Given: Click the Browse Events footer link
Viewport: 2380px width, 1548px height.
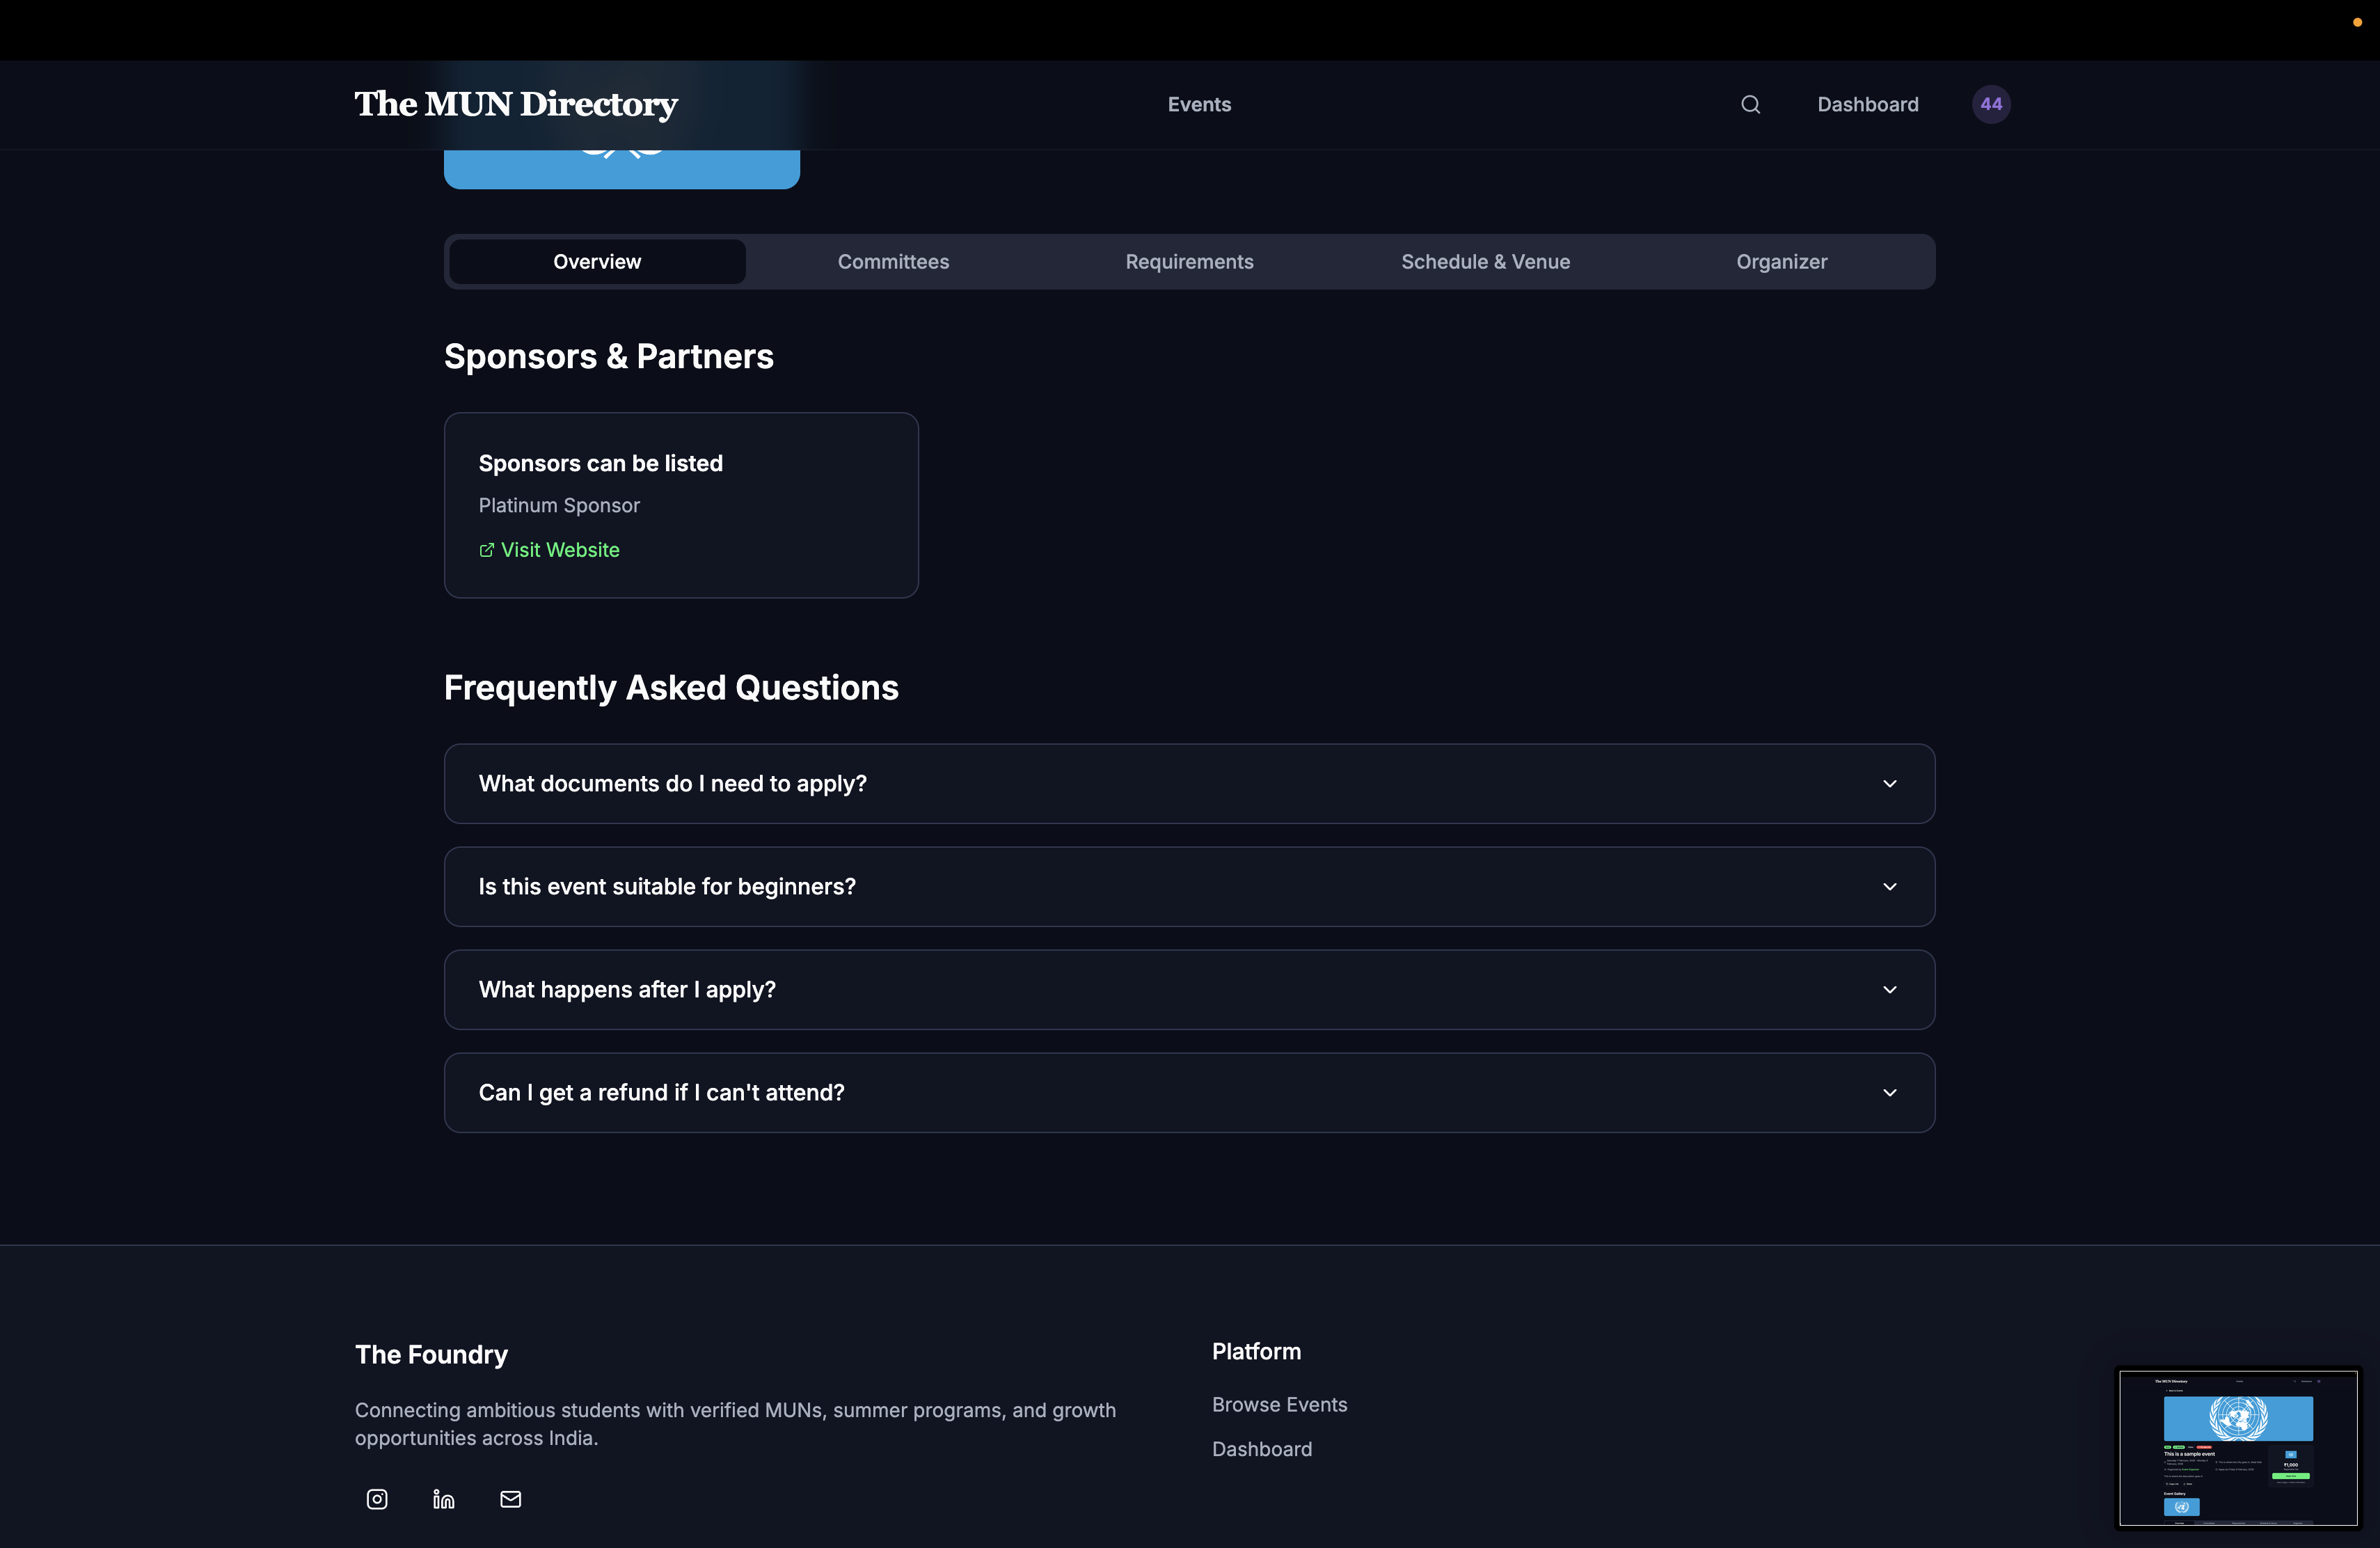Looking at the screenshot, I should coord(1279,1404).
